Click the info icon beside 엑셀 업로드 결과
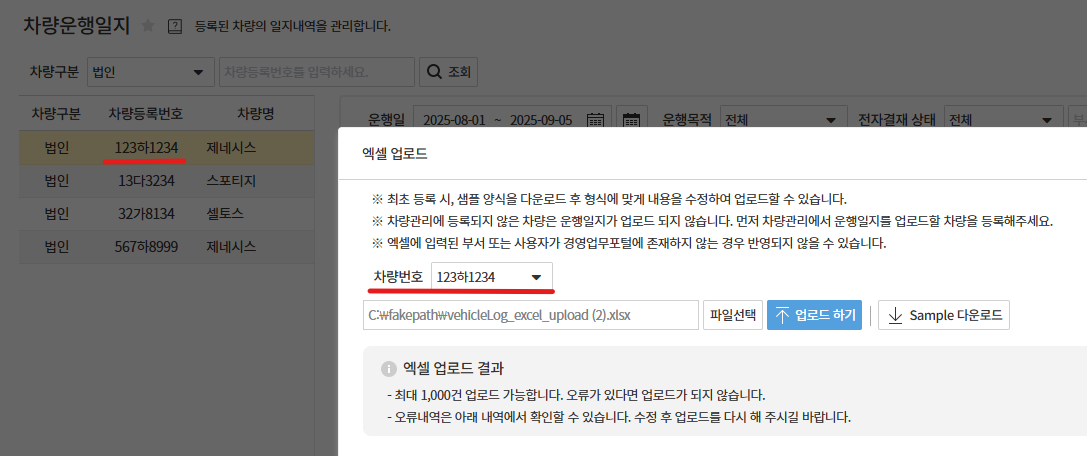 tap(389, 368)
